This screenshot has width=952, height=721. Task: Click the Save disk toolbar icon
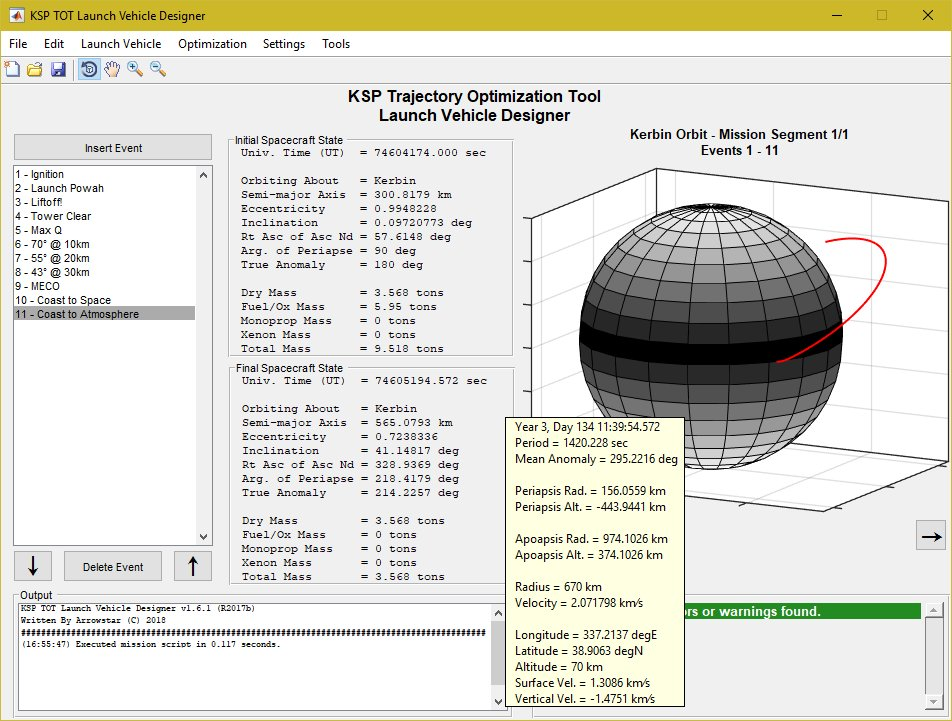[57, 69]
